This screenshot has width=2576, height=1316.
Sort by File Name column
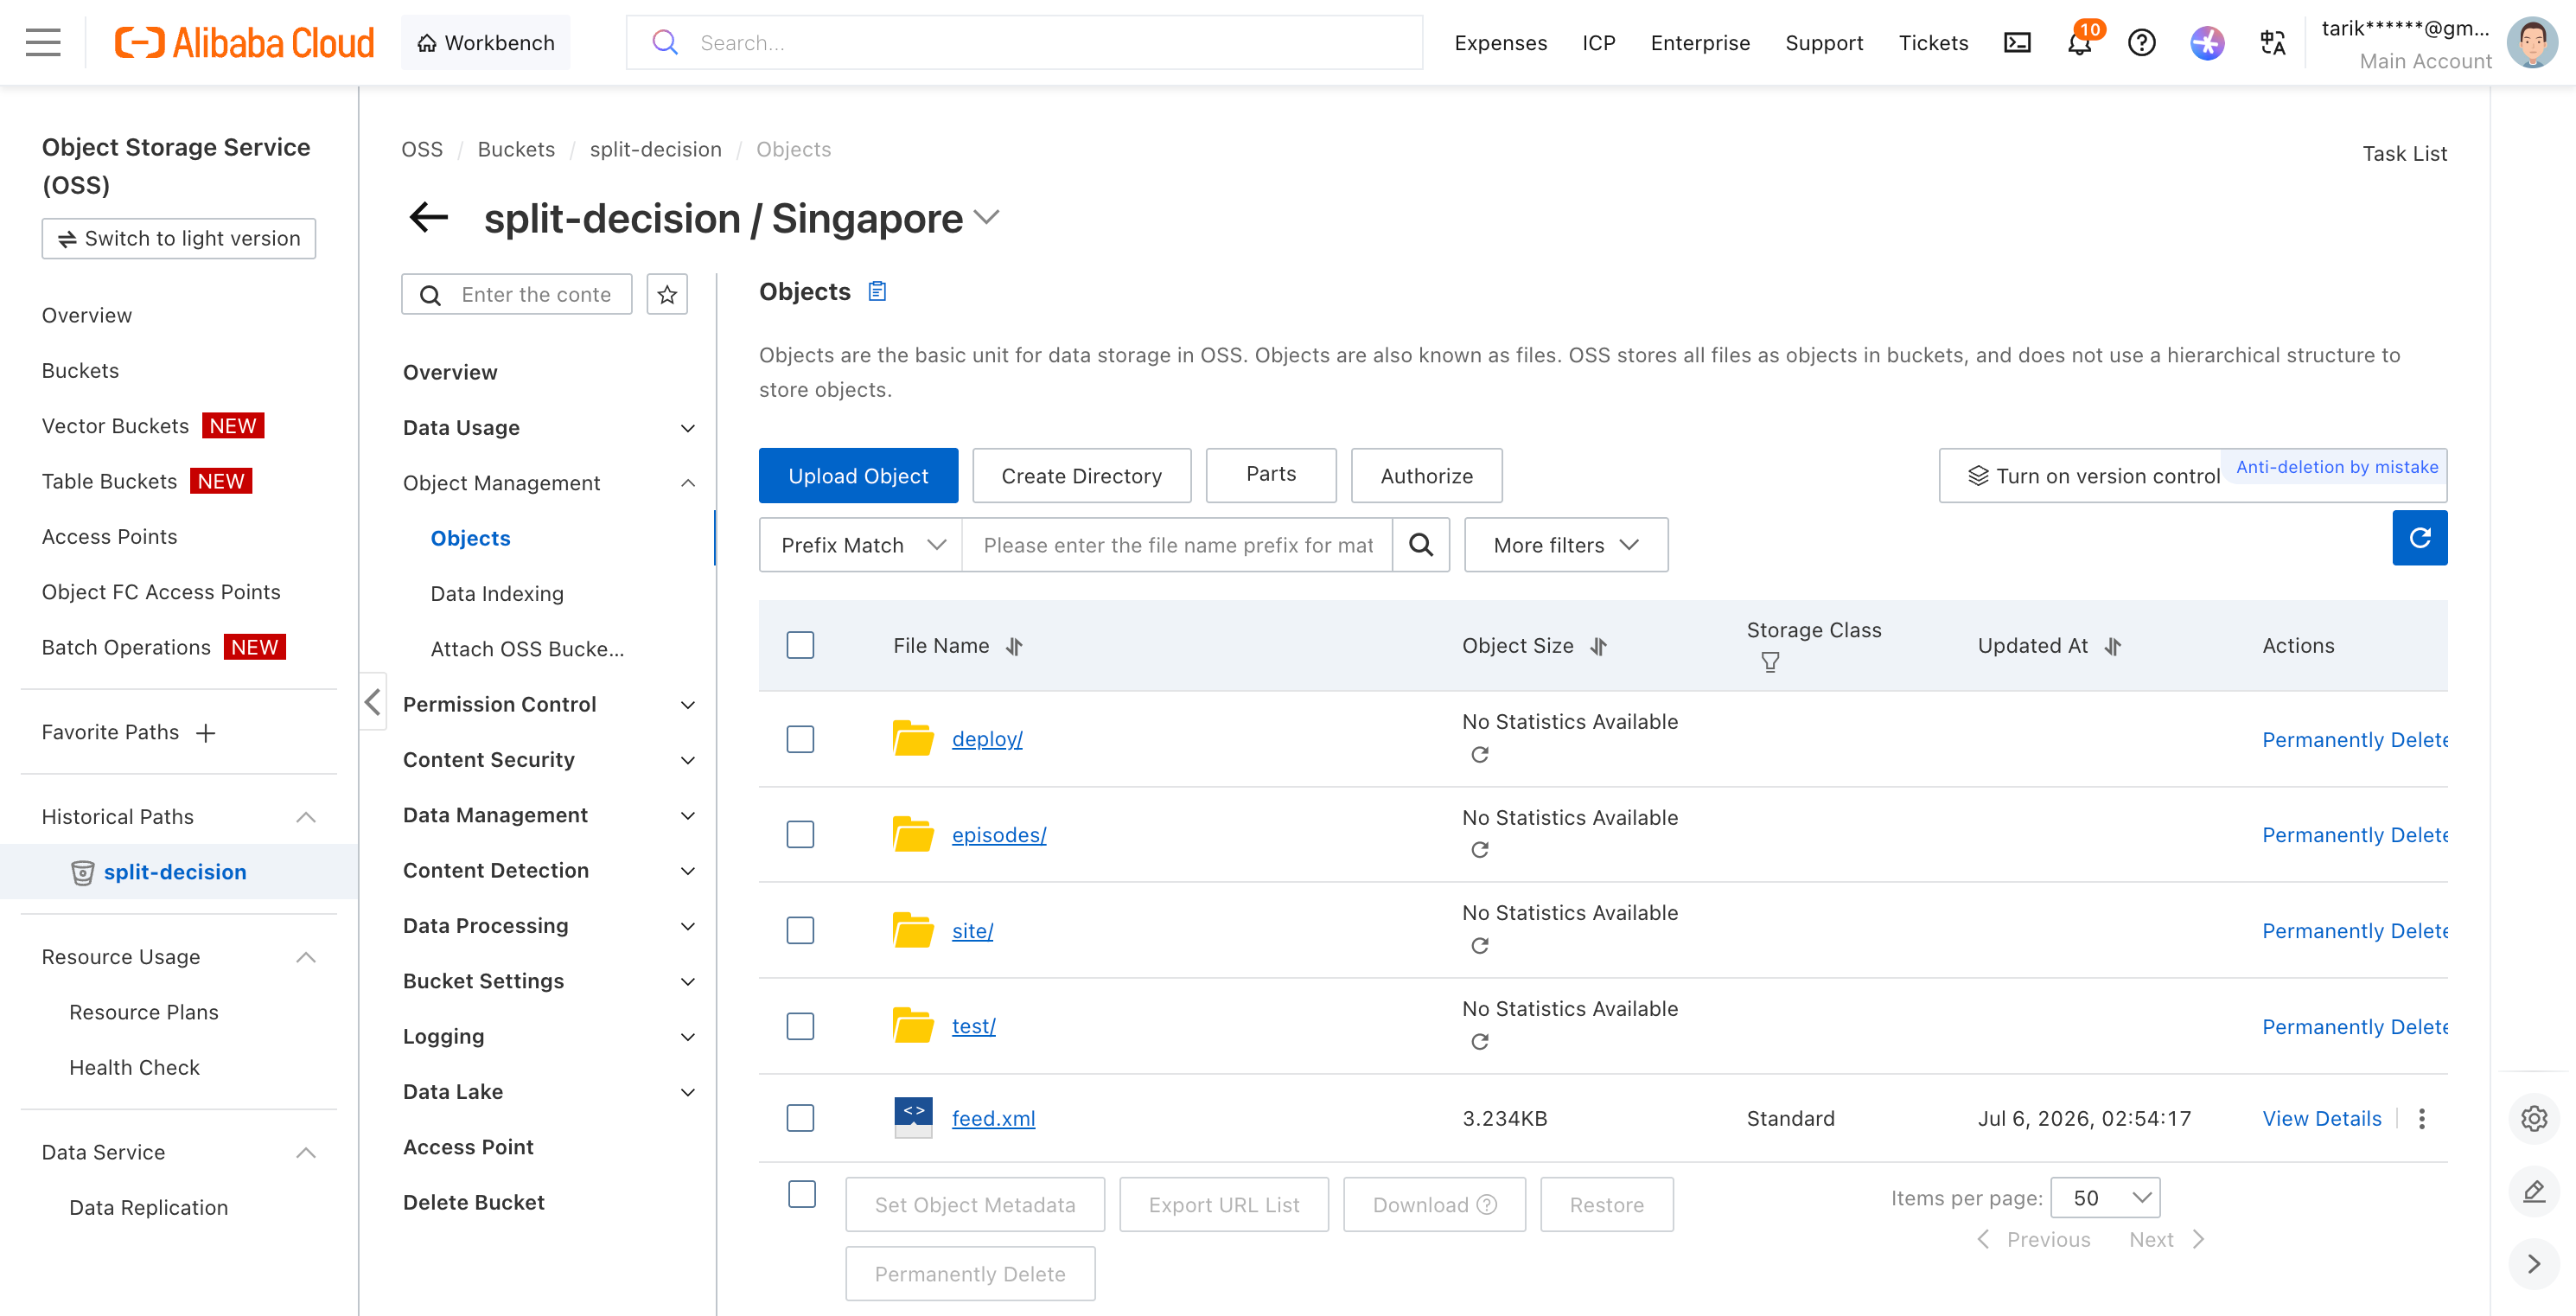(1015, 646)
